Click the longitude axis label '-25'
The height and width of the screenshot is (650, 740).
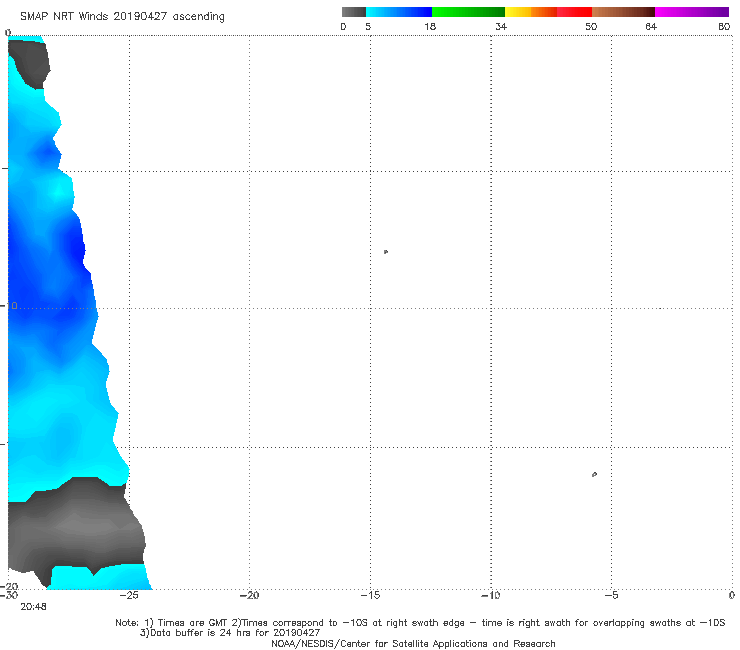point(129,595)
